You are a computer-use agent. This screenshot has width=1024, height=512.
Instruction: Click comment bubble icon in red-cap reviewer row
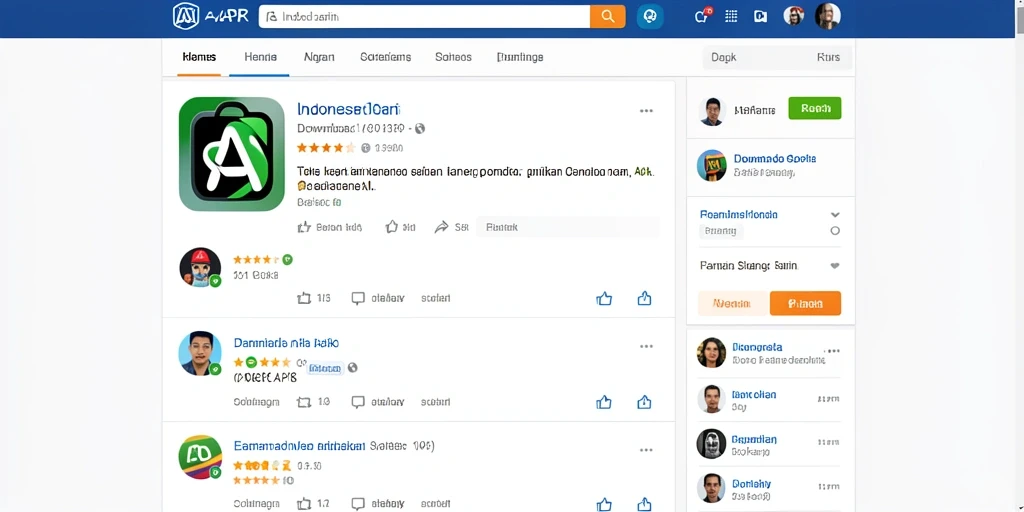pyautogui.click(x=358, y=298)
